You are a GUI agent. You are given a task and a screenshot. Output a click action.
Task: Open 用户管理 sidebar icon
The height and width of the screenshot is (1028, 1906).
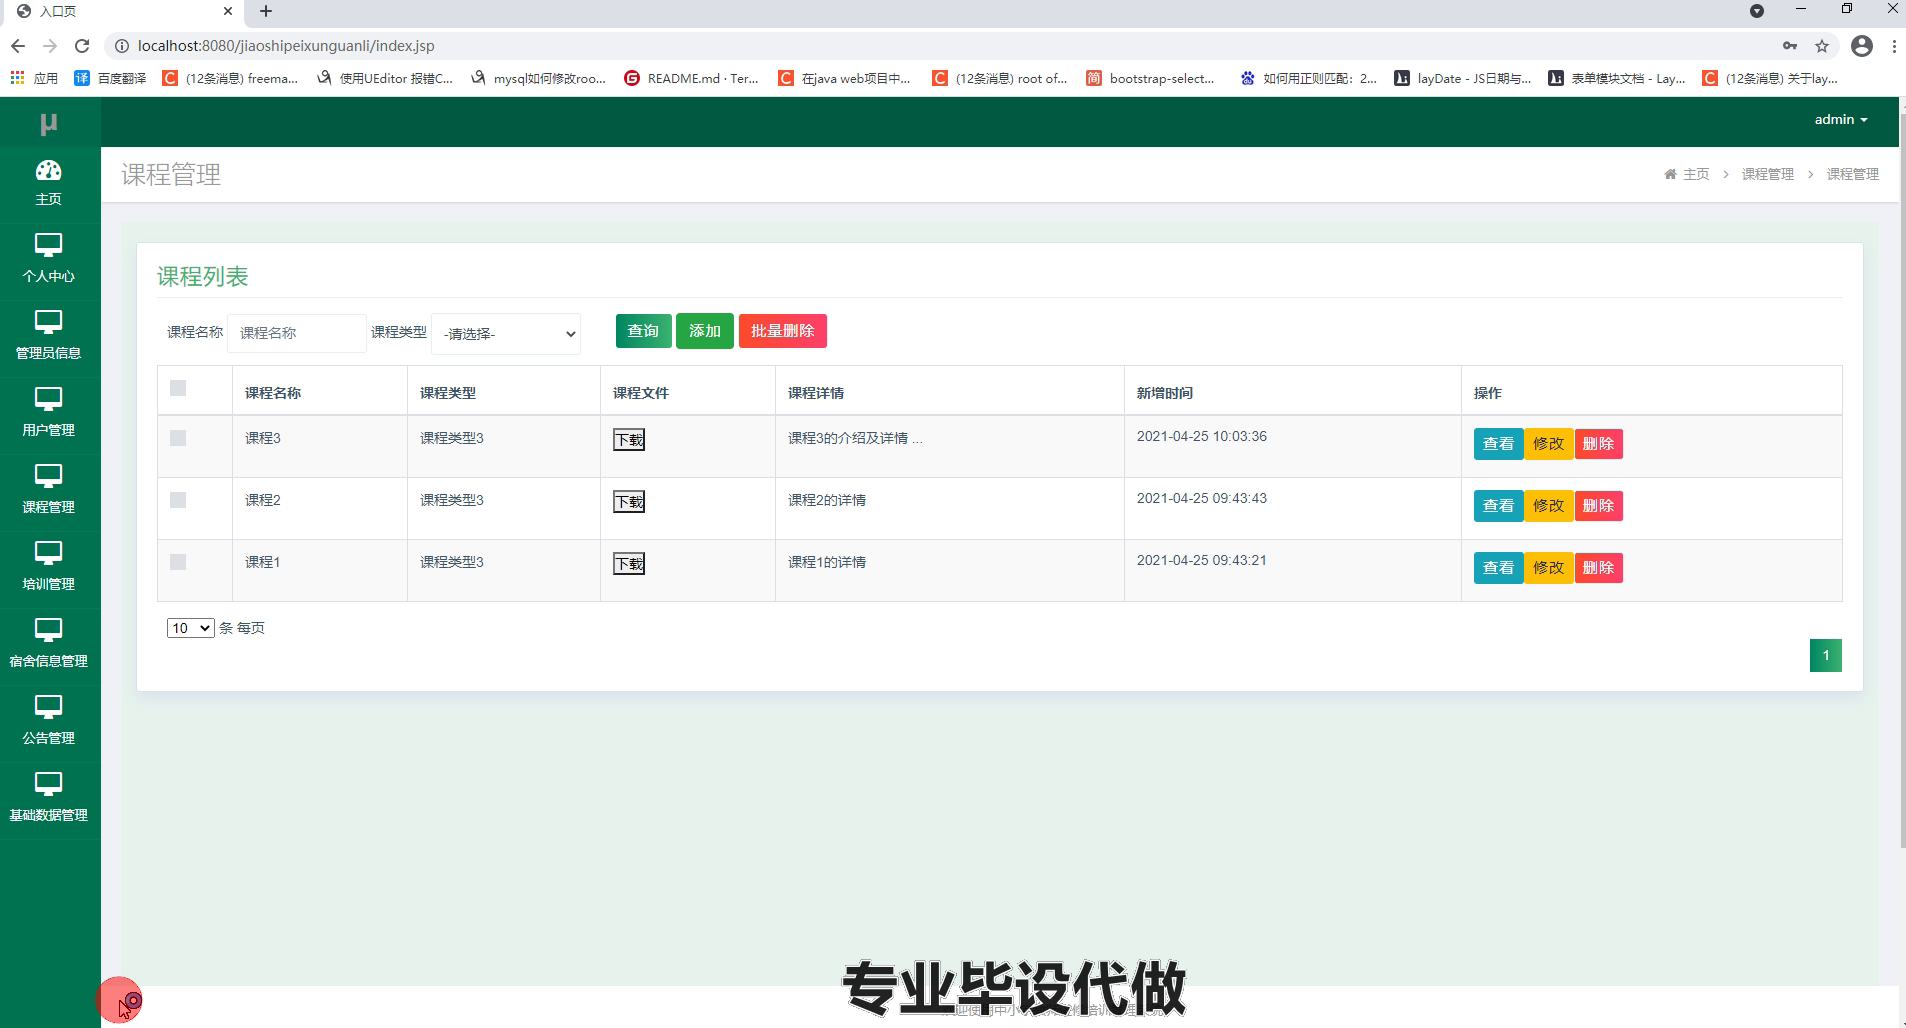[48, 399]
